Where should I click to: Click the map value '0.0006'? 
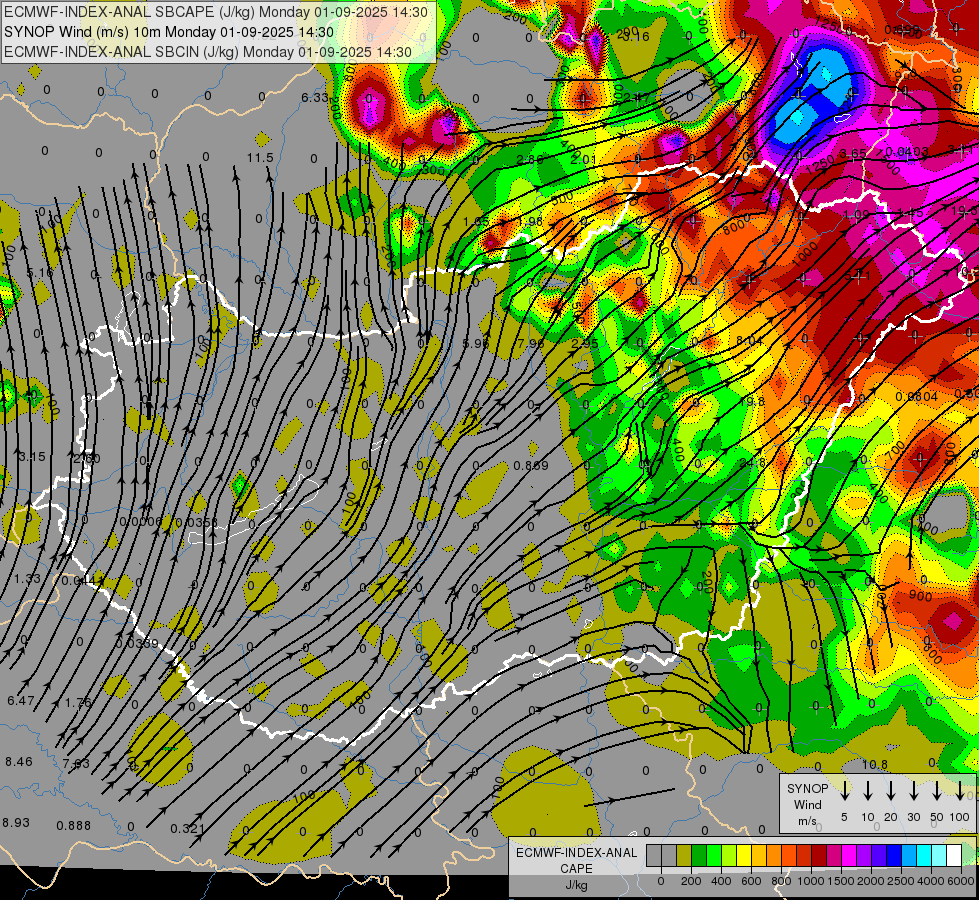(x=141, y=522)
